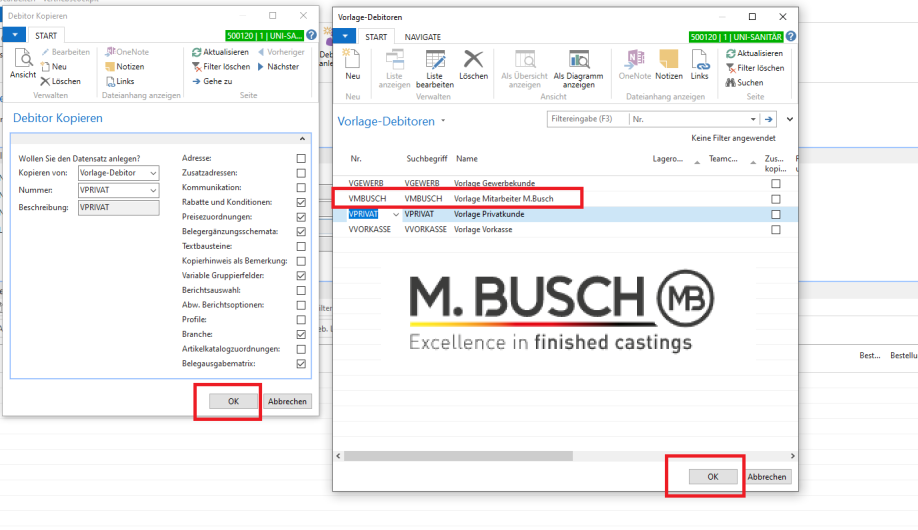Uncheck Preisezuordnungen checkbox

point(301,217)
